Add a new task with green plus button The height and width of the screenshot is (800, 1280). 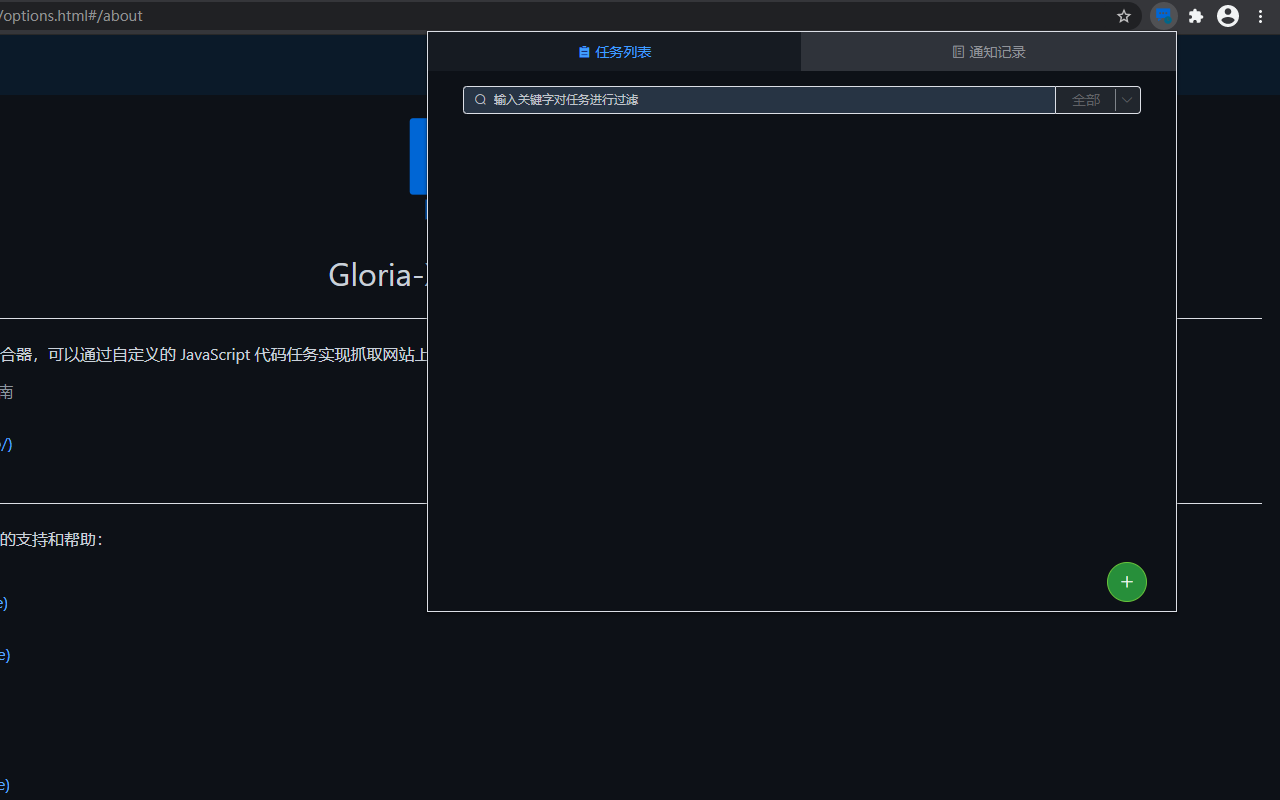tap(1127, 582)
